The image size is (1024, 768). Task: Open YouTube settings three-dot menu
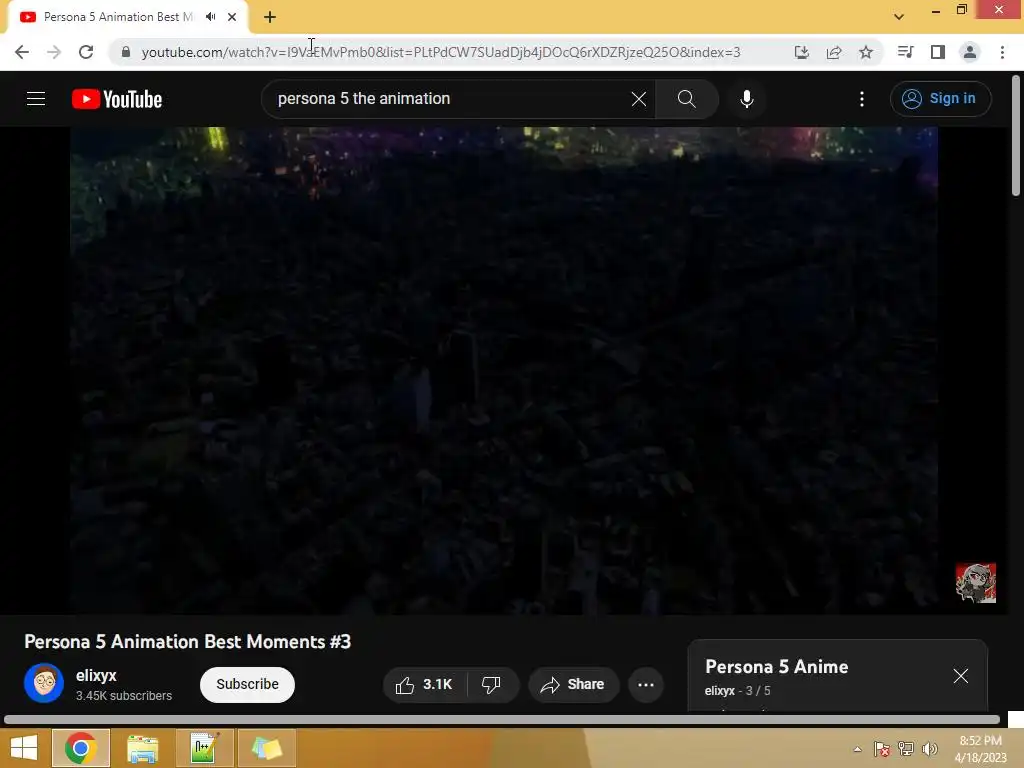(x=862, y=99)
